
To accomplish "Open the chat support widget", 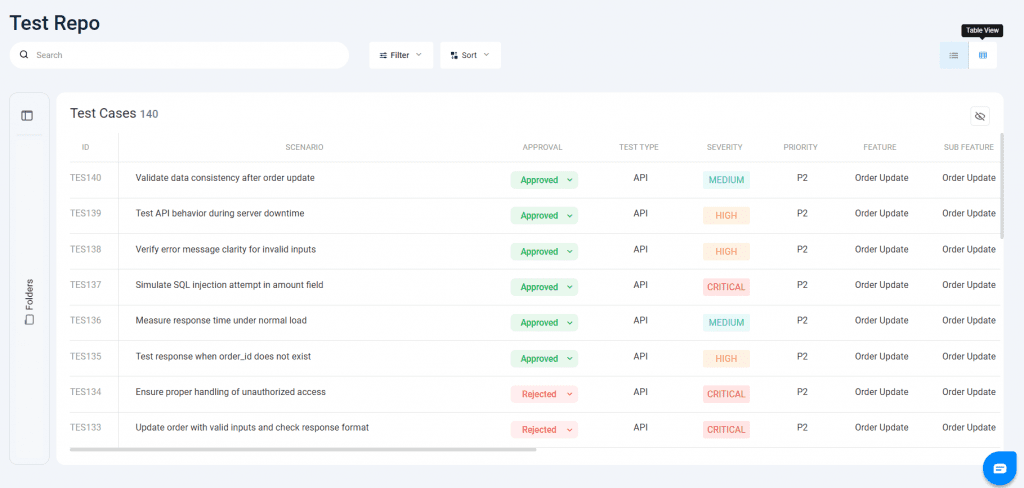I will pyautogui.click(x=999, y=467).
